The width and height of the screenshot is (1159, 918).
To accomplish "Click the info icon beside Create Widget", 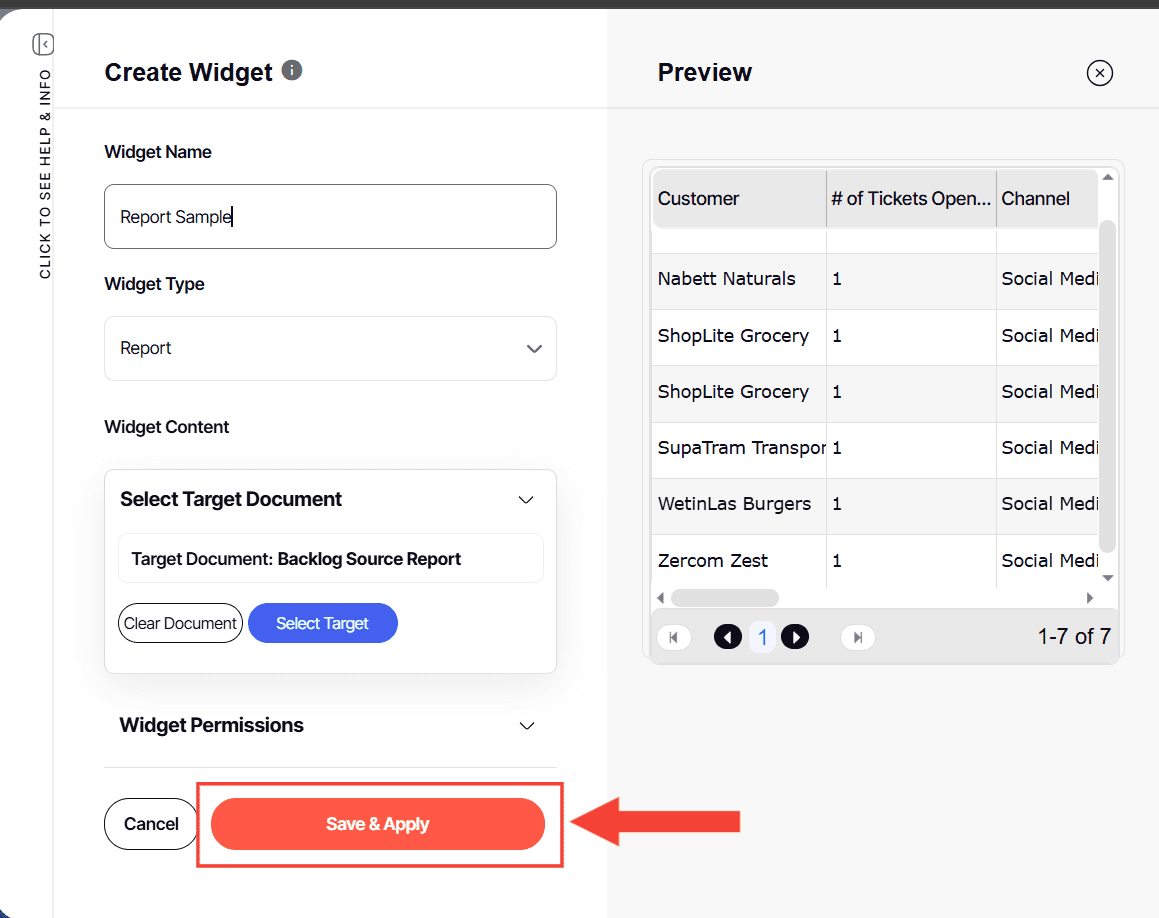I will click(x=292, y=70).
